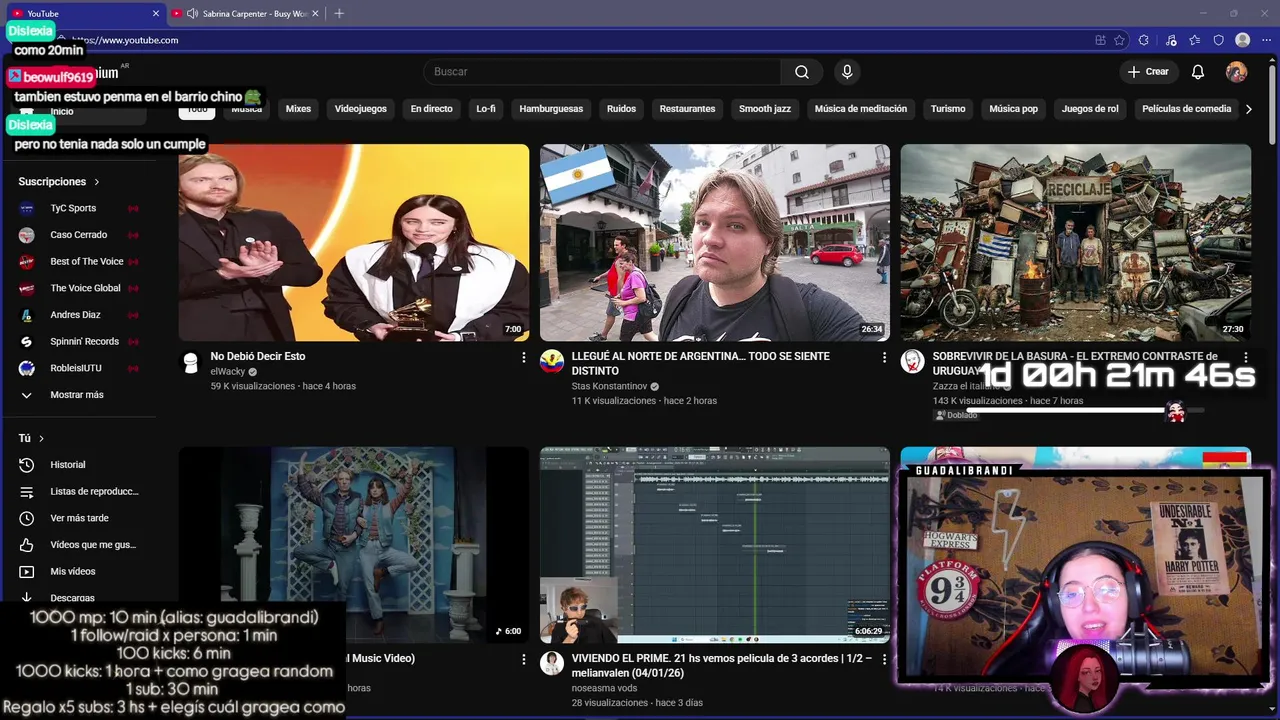Open LLEGUÉ AL NORTE DE ARGENTINA title
Image resolution: width=1280 pixels, height=720 pixels.
click(x=700, y=363)
